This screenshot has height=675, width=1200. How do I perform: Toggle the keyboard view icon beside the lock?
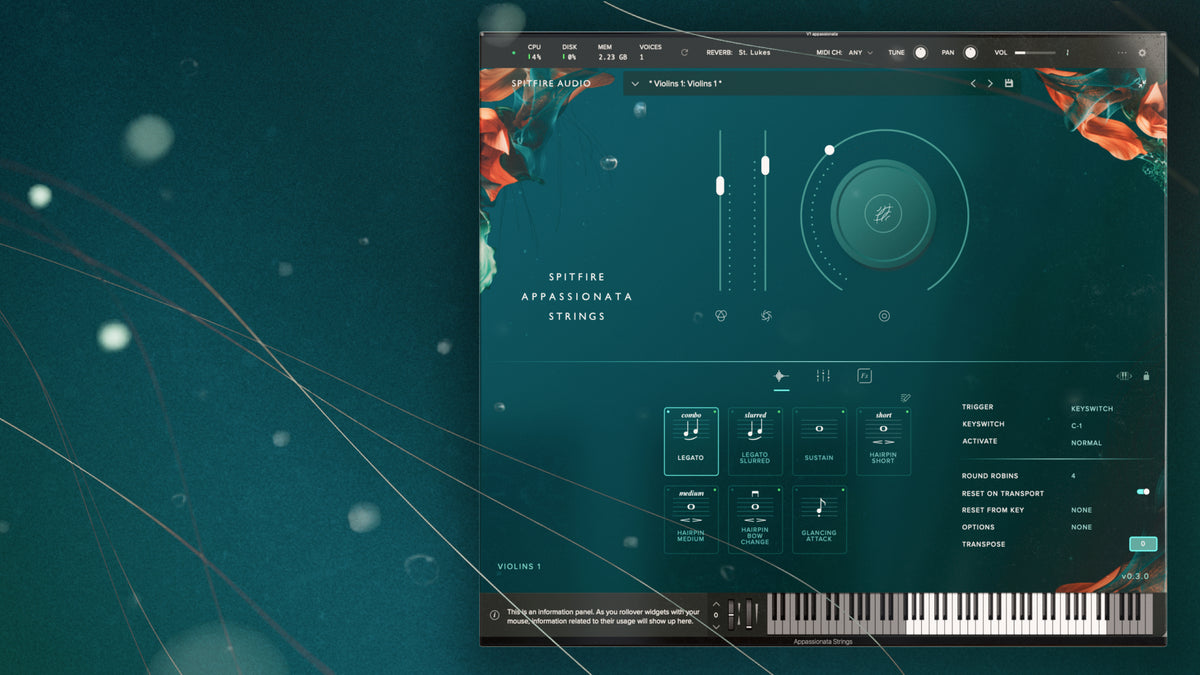(1124, 376)
